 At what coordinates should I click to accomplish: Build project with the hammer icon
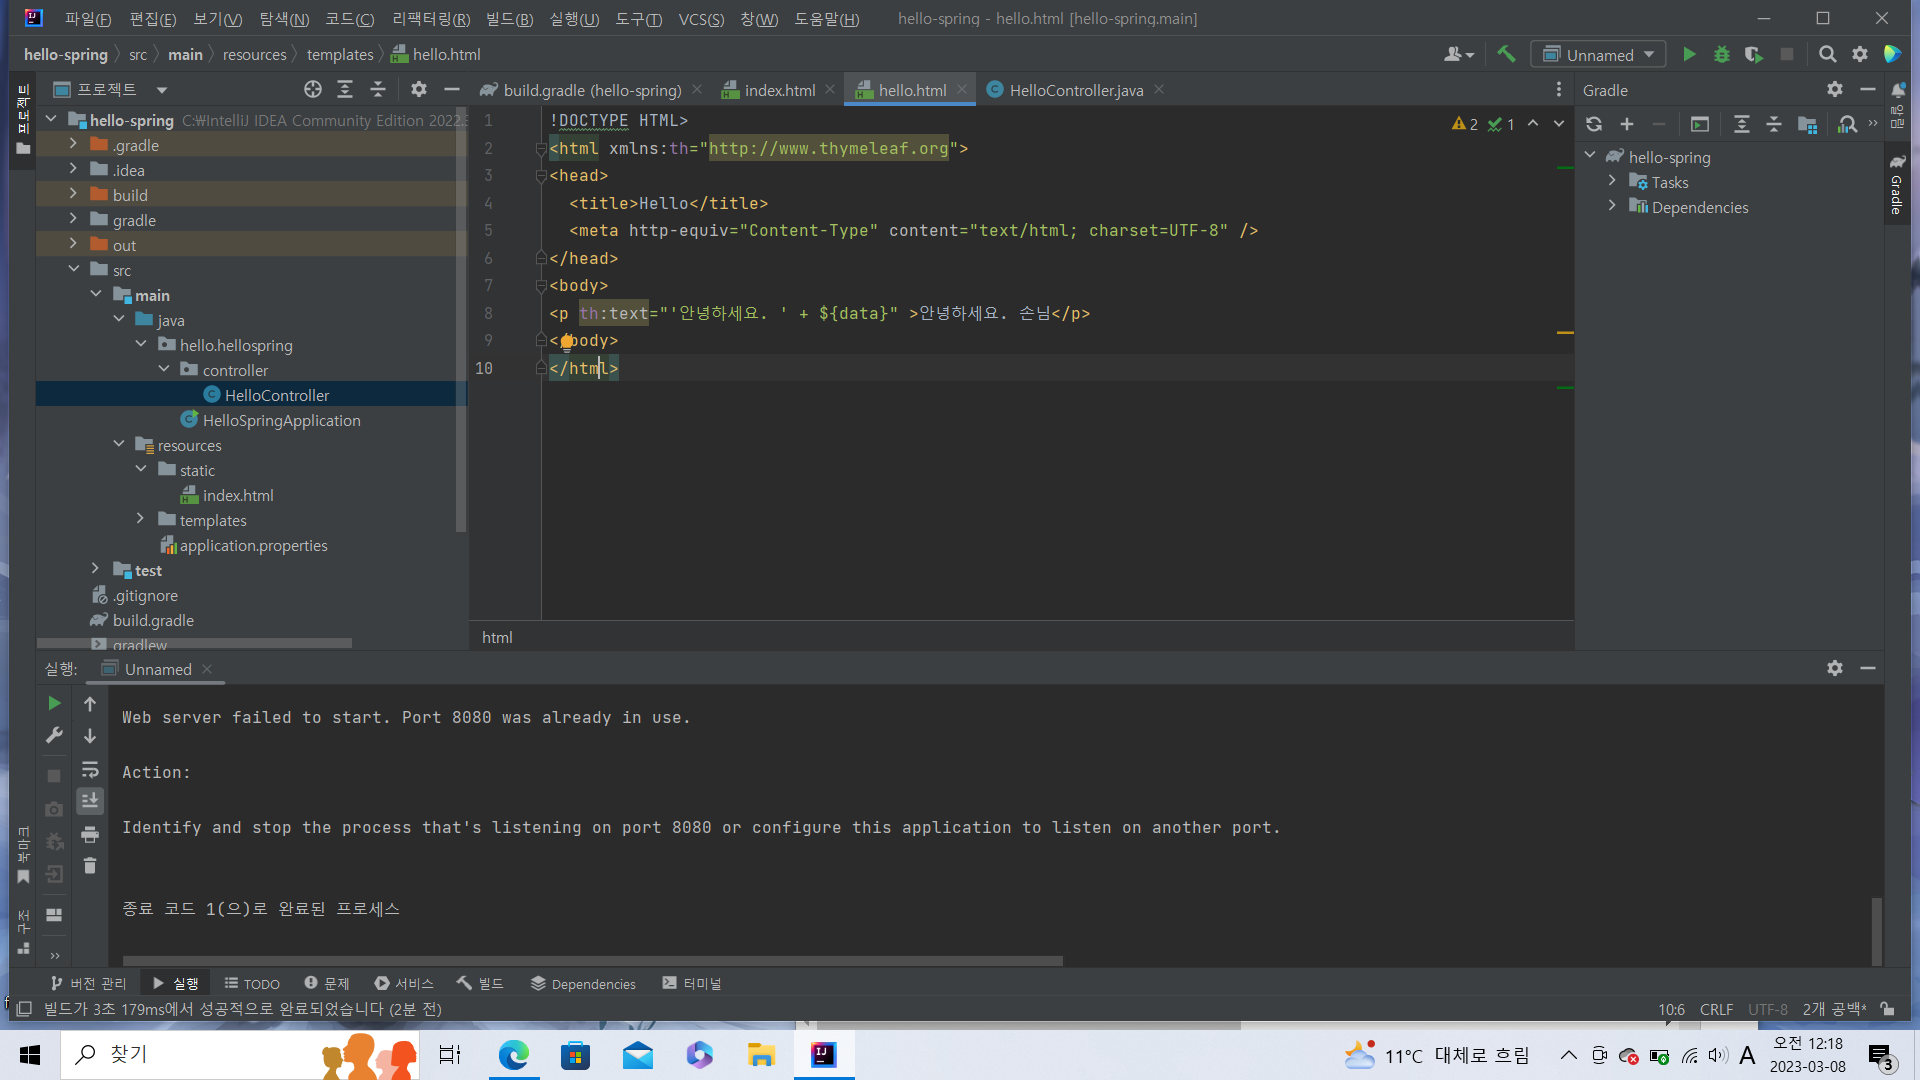pos(1506,55)
